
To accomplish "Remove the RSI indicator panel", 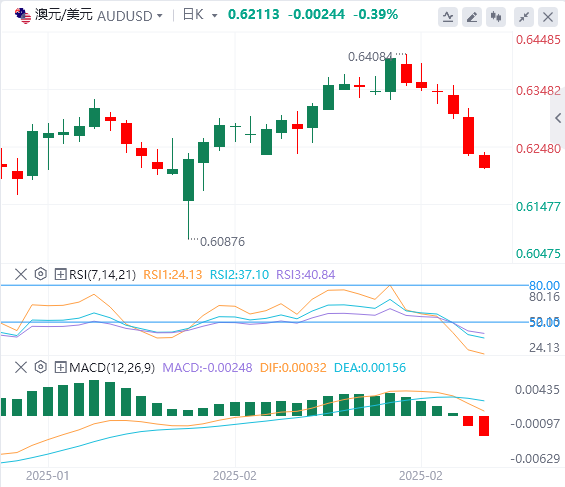I will 21,274.
